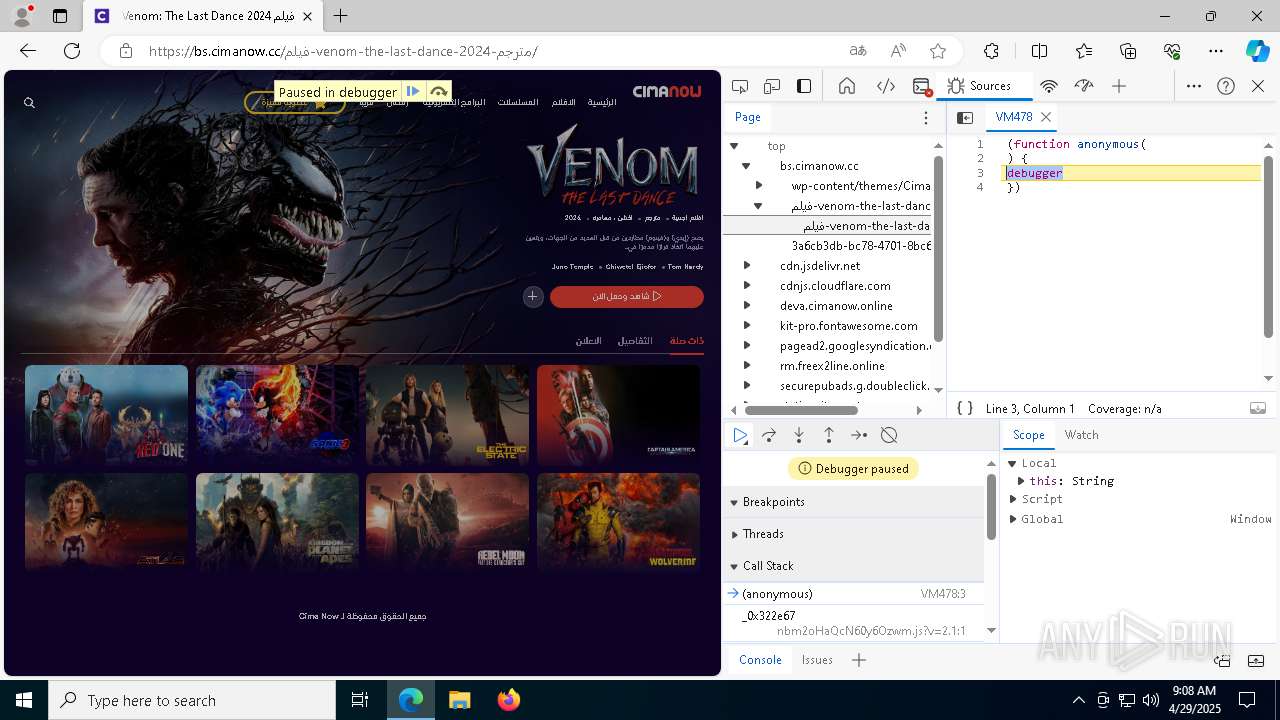Select the (anonymous) call stack frame
Image resolution: width=1280 pixels, height=720 pixels.
pos(854,594)
